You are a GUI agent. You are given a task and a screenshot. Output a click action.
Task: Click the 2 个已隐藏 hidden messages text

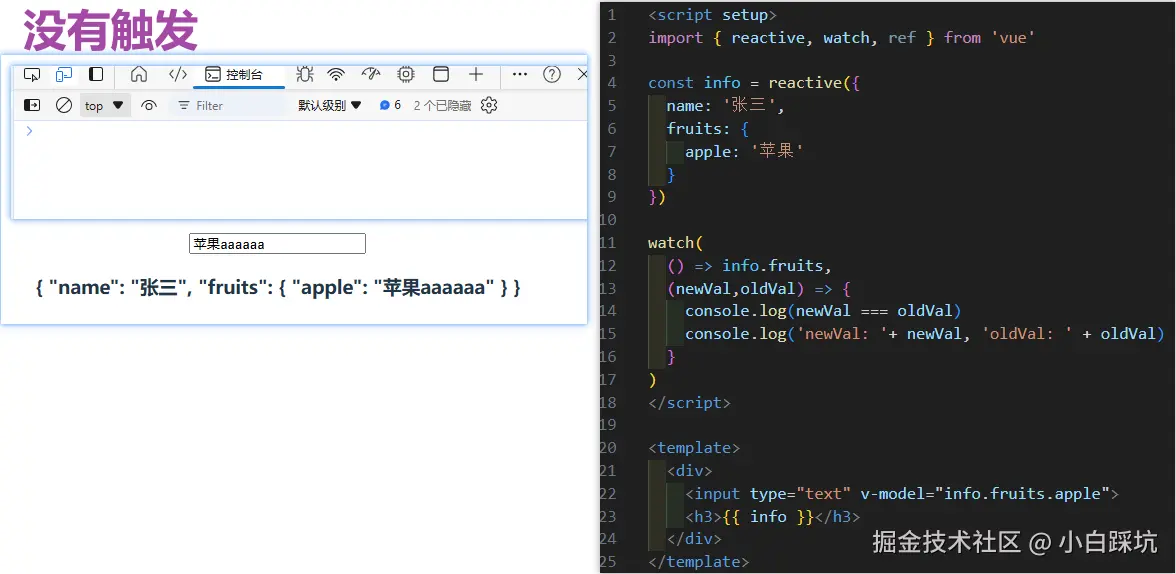[x=442, y=106]
